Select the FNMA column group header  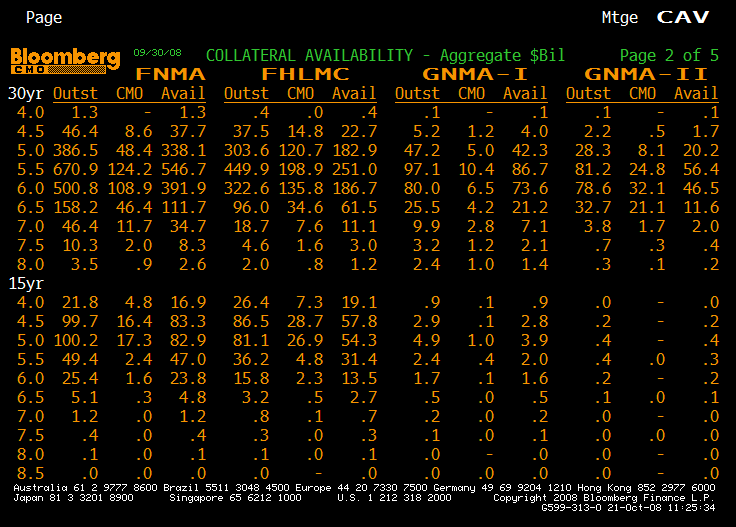[170, 74]
